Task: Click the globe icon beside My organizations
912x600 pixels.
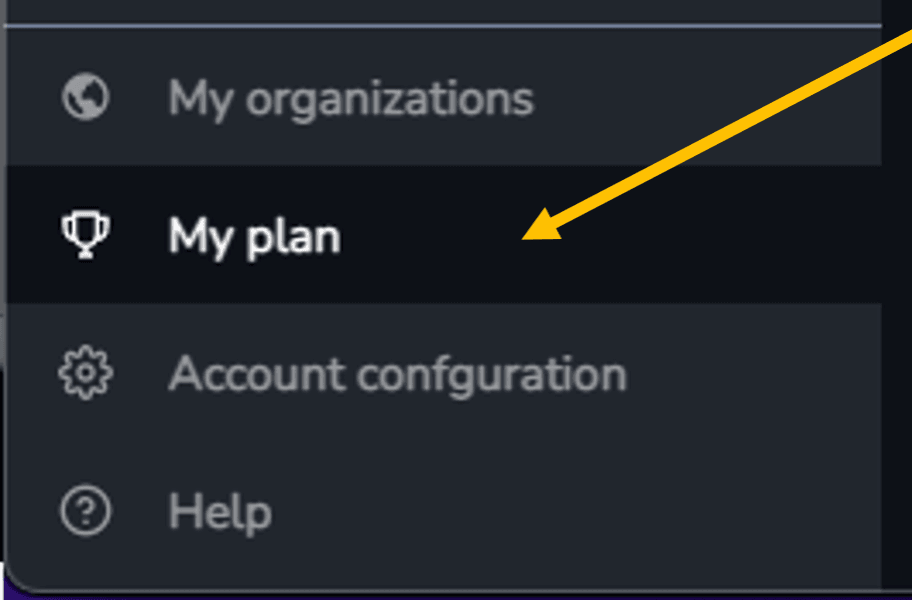Action: 86,97
